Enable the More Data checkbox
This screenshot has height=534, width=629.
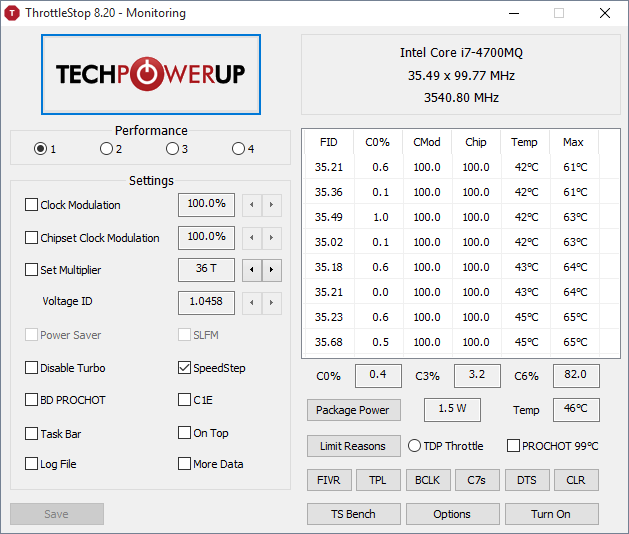point(185,464)
